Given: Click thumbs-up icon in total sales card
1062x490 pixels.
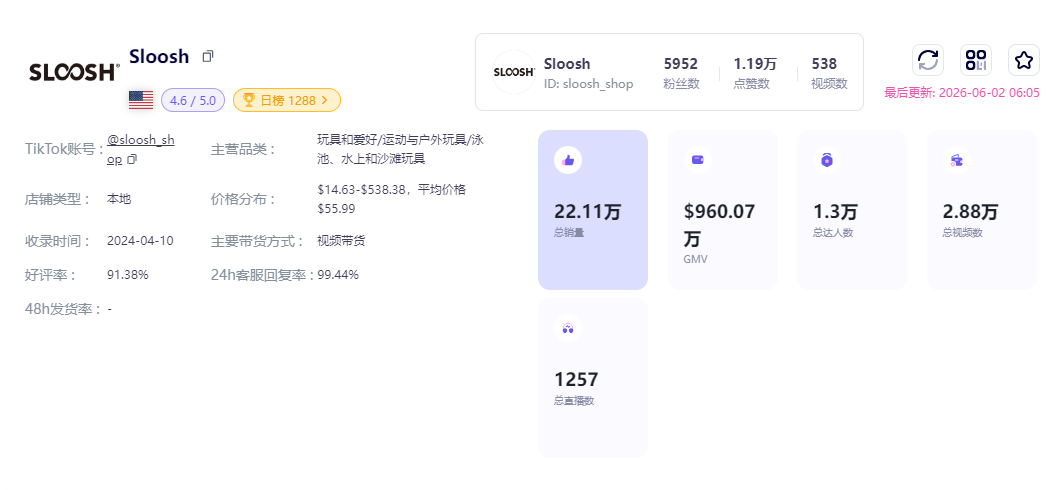Looking at the screenshot, I should point(568,160).
